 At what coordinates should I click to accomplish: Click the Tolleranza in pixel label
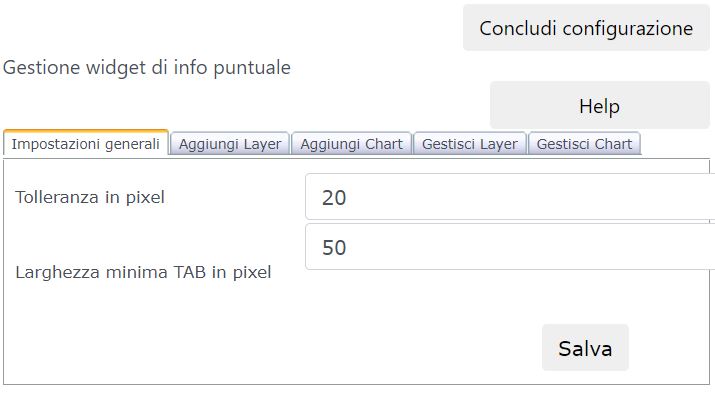point(90,197)
